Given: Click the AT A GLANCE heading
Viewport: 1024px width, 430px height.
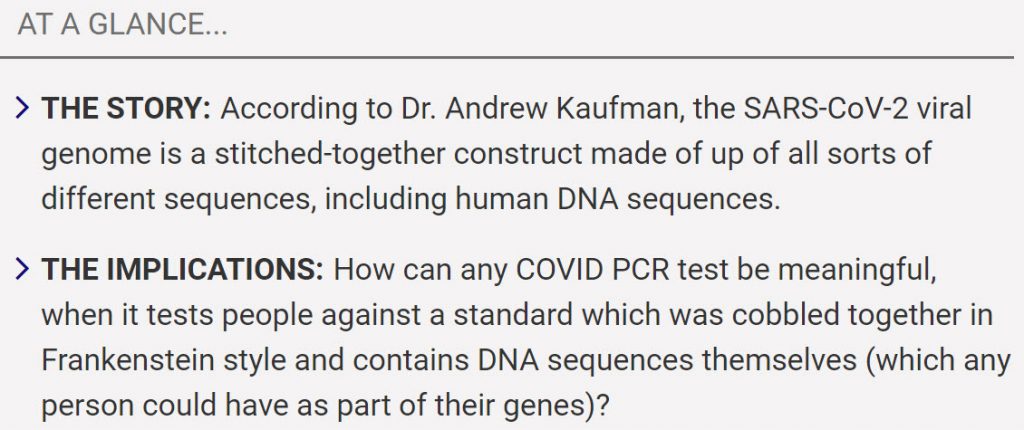Looking at the screenshot, I should pyautogui.click(x=122, y=26).
